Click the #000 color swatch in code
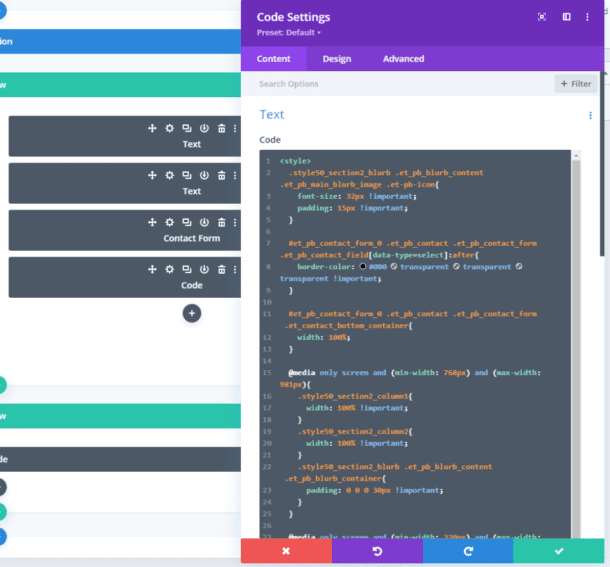The image size is (610, 567). (364, 267)
